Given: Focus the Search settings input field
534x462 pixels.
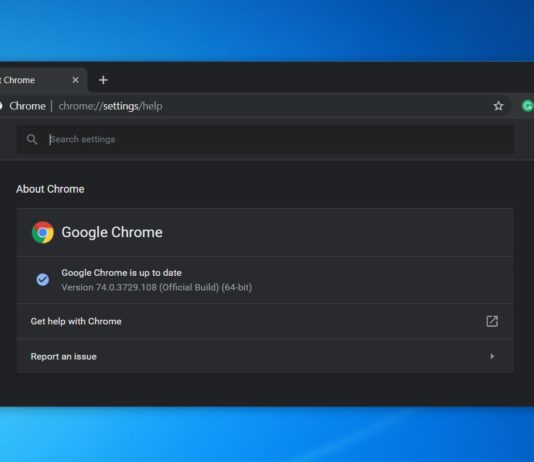Looking at the screenshot, I should click(x=265, y=139).
